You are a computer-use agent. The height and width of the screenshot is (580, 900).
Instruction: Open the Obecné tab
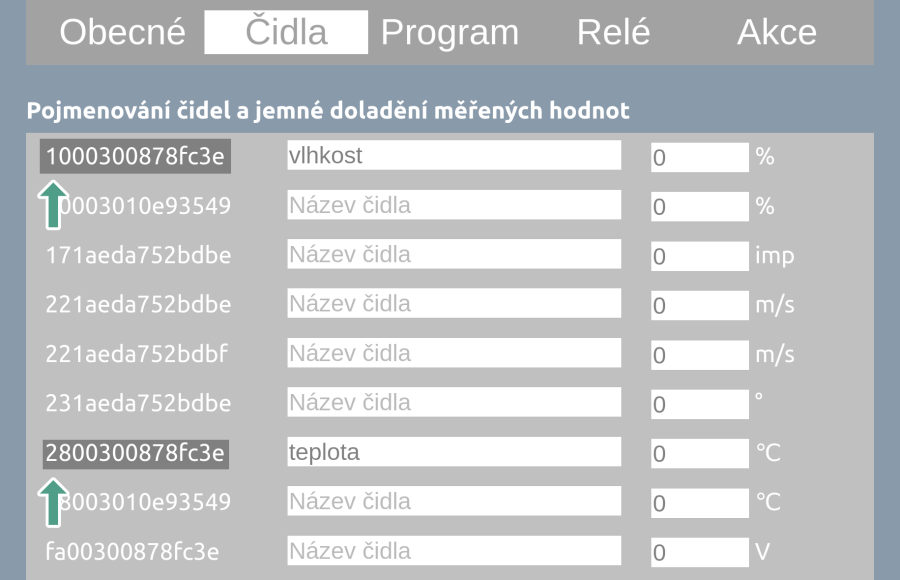(x=123, y=32)
